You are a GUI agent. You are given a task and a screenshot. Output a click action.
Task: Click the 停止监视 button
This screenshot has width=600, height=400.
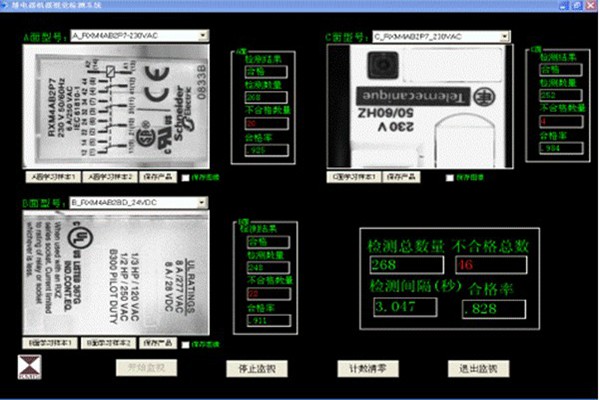point(257,369)
